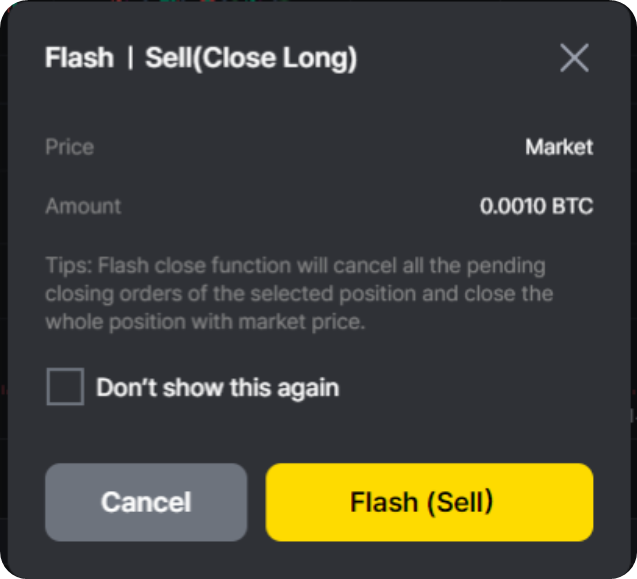
Task: Select the first line of the Tips paragraph
Action: 295,266
